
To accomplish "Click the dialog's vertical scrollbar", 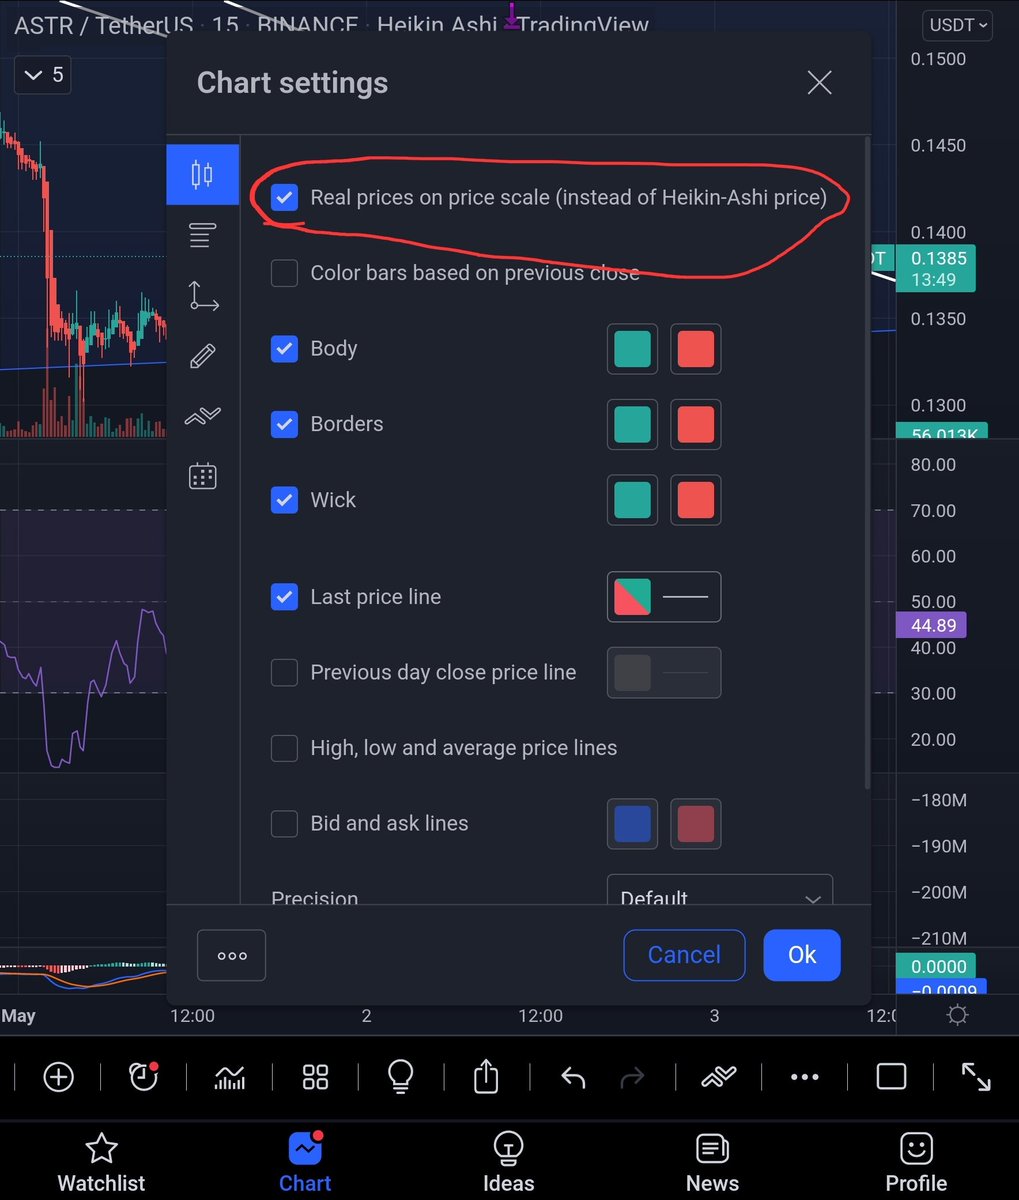I will [866, 465].
